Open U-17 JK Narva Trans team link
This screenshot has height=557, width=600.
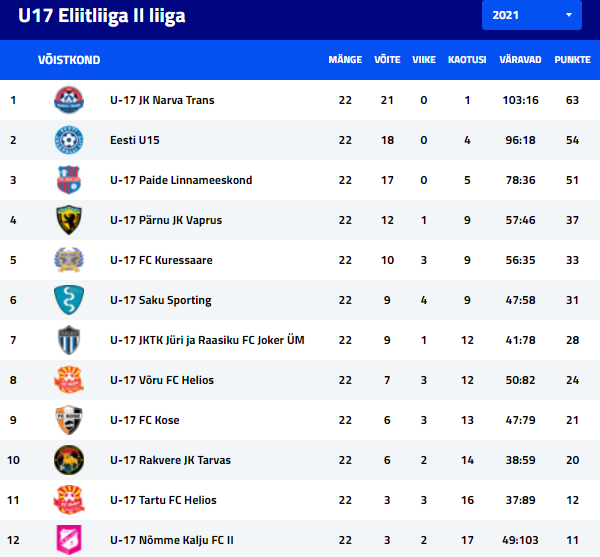coord(162,100)
